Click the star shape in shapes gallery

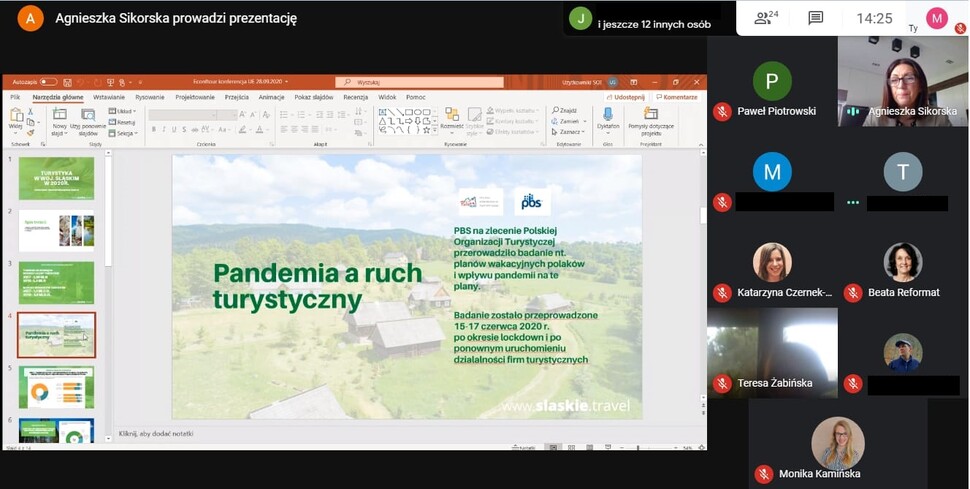point(426,130)
